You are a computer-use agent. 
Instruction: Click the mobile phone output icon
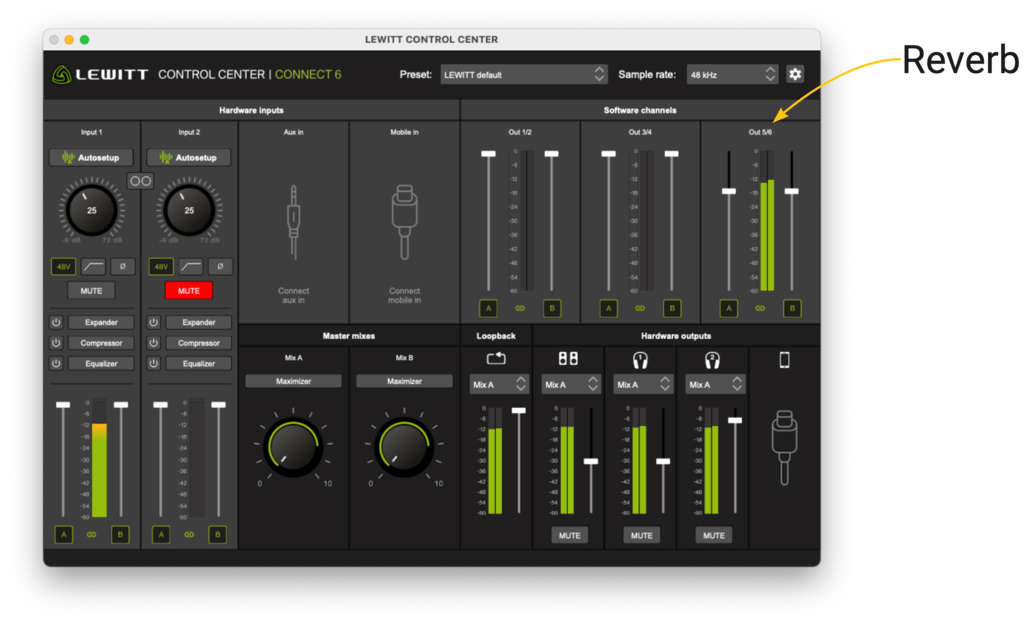[784, 359]
